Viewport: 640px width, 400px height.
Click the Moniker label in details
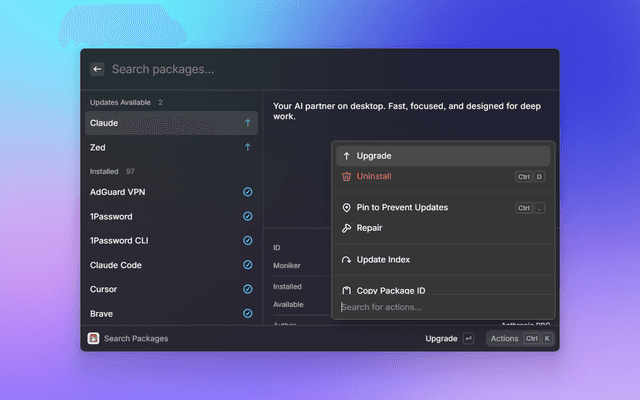click(x=287, y=266)
